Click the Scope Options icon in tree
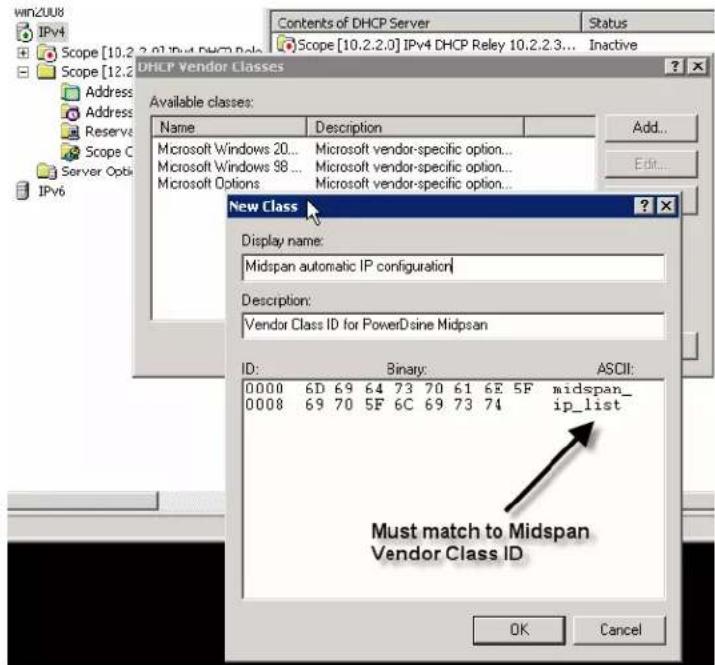 coord(71,152)
